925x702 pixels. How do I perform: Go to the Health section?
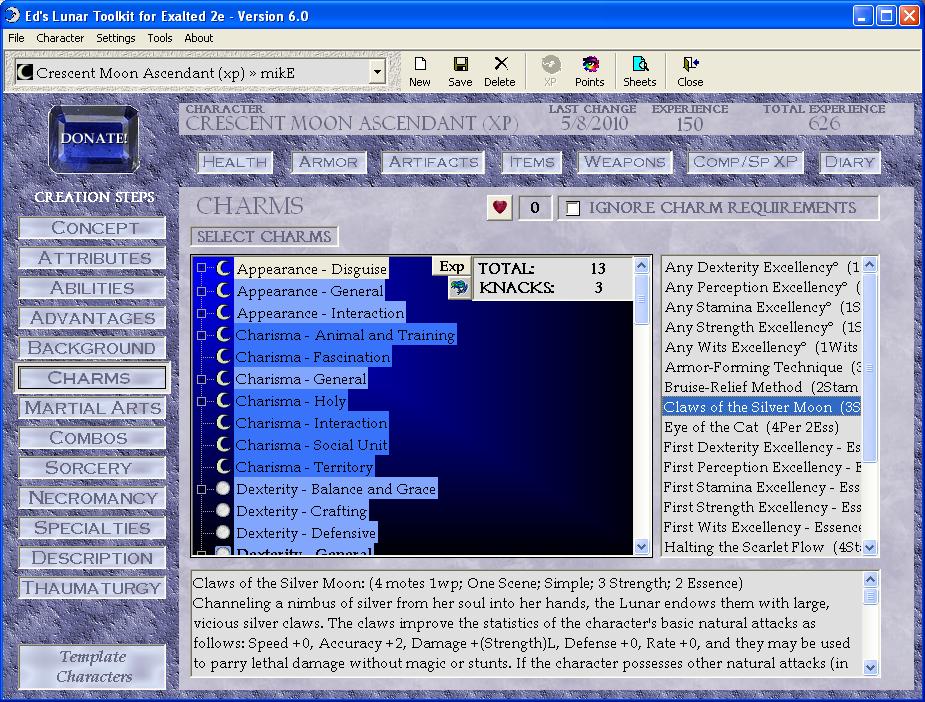coord(235,162)
